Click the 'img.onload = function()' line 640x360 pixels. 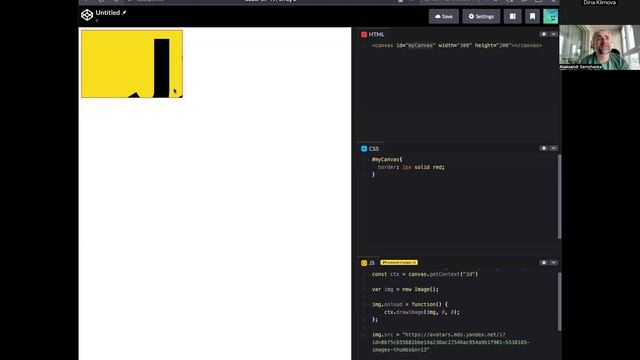[410, 304]
